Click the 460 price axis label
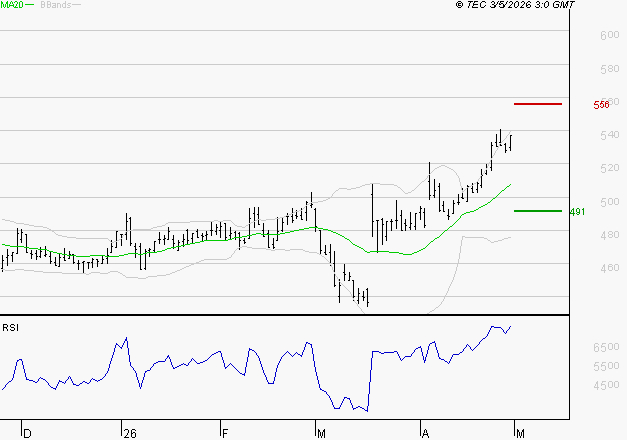The image size is (627, 440). pos(610,268)
